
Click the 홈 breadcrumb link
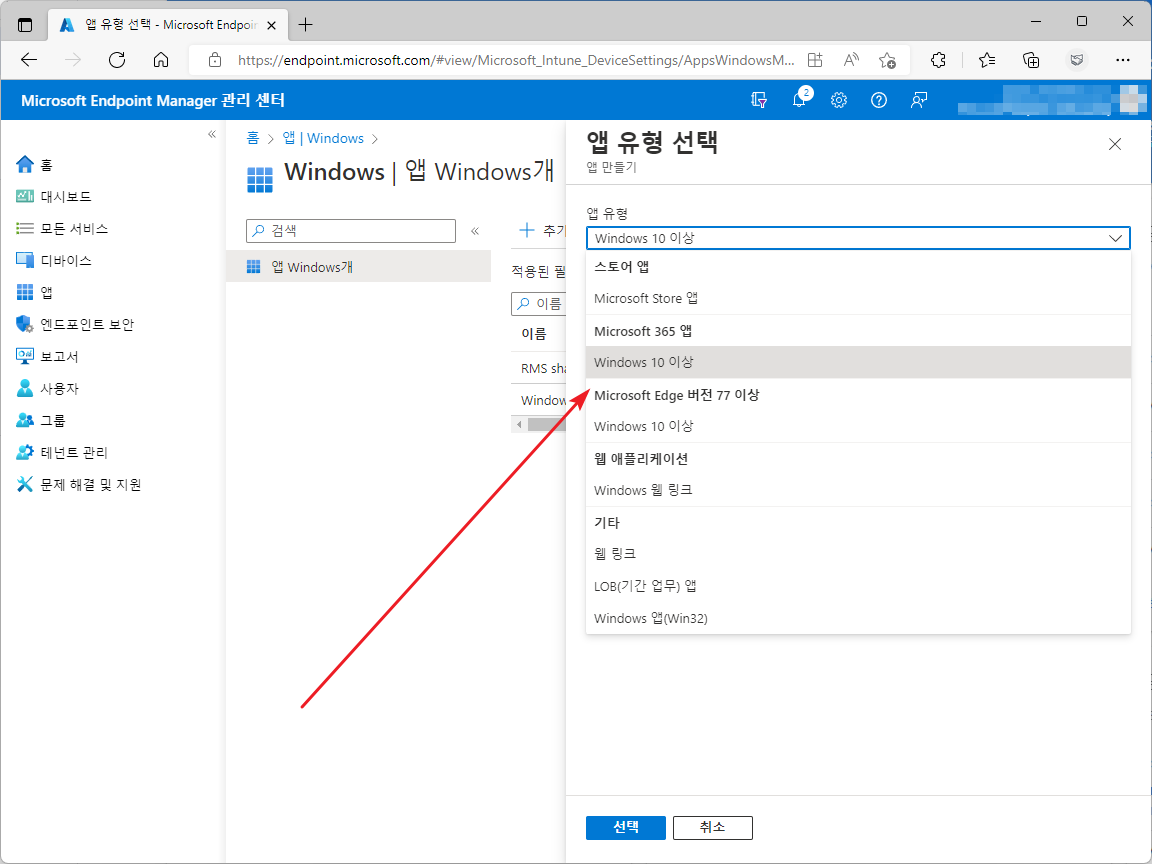253,138
